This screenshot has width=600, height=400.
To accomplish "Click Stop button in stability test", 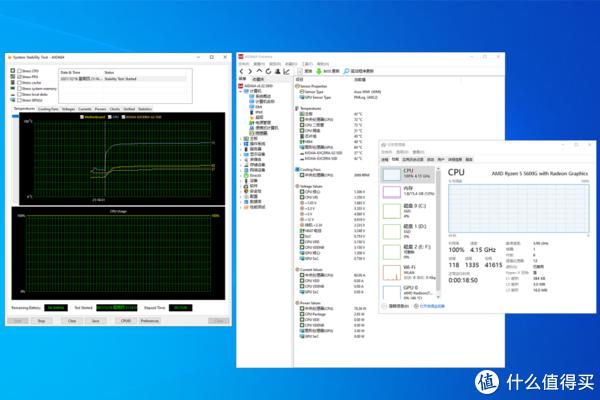I will (41, 321).
